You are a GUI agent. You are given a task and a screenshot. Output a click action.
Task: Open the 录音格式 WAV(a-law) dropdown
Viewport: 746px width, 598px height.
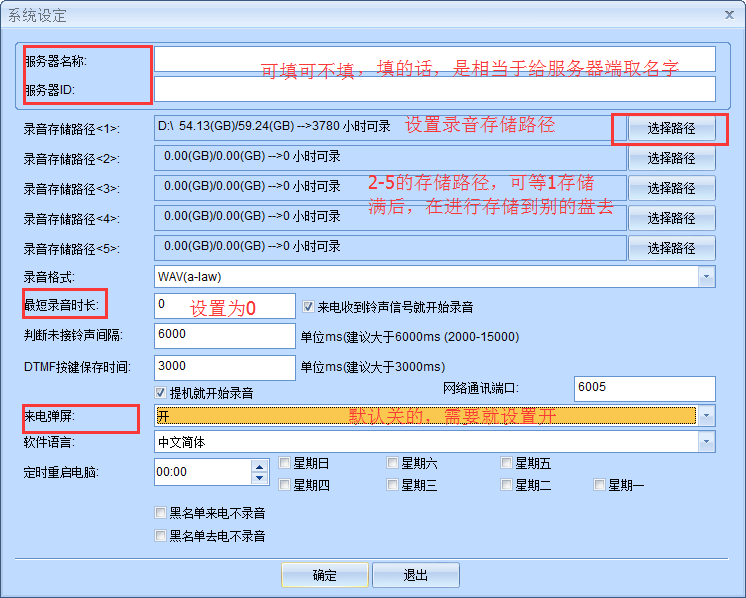(x=706, y=277)
